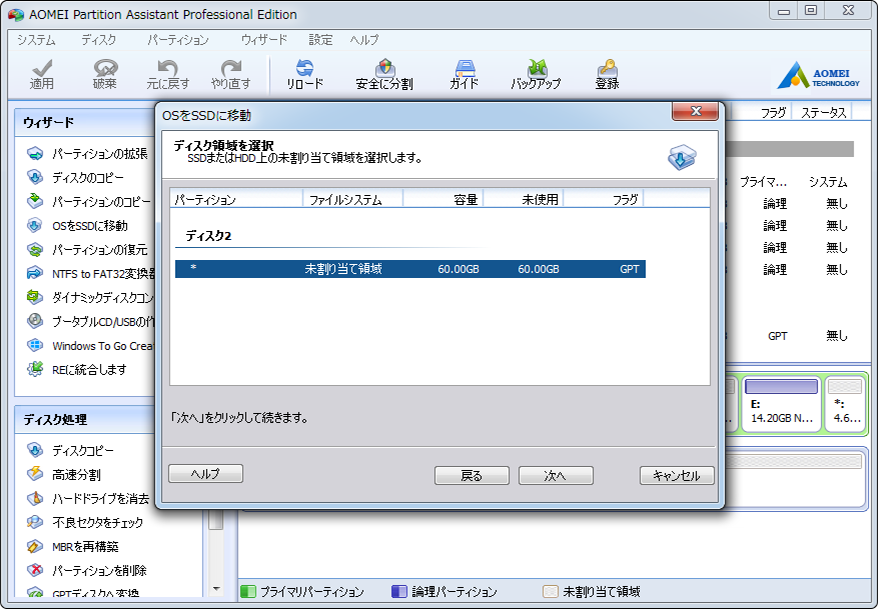
Task: Select ディスクのコピー wizard icon
Action: coord(35,177)
